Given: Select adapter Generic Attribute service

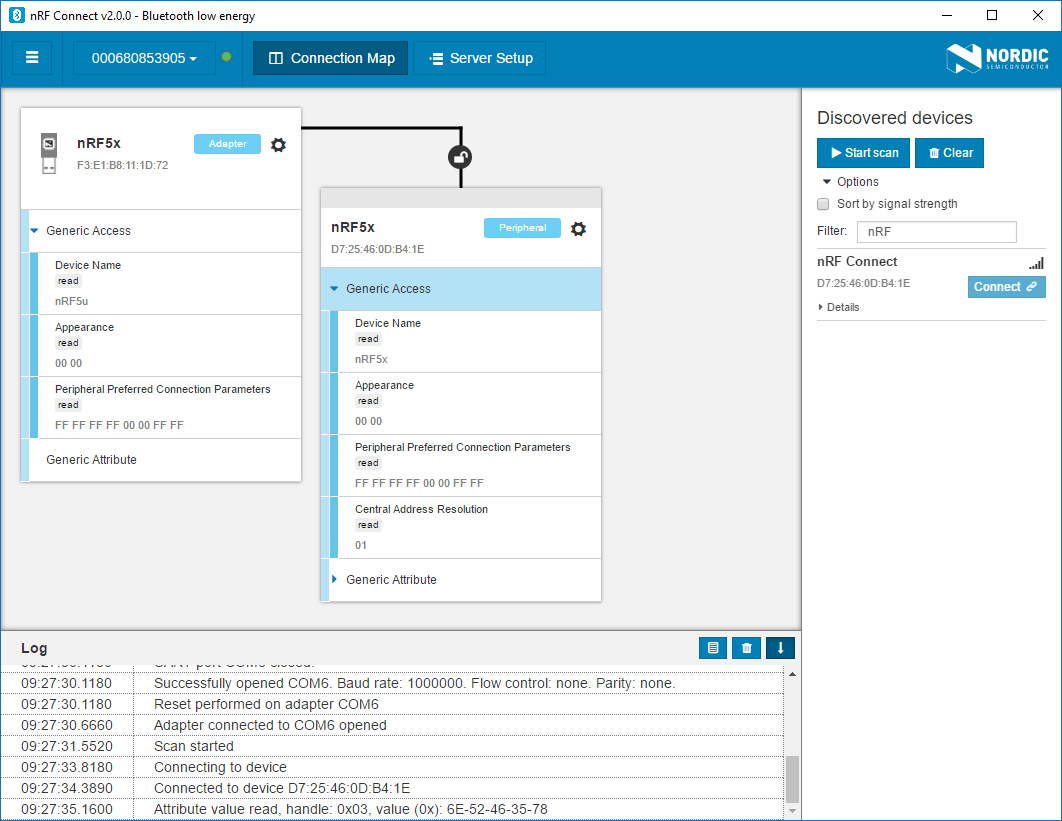Looking at the screenshot, I should pyautogui.click(x=162, y=460).
